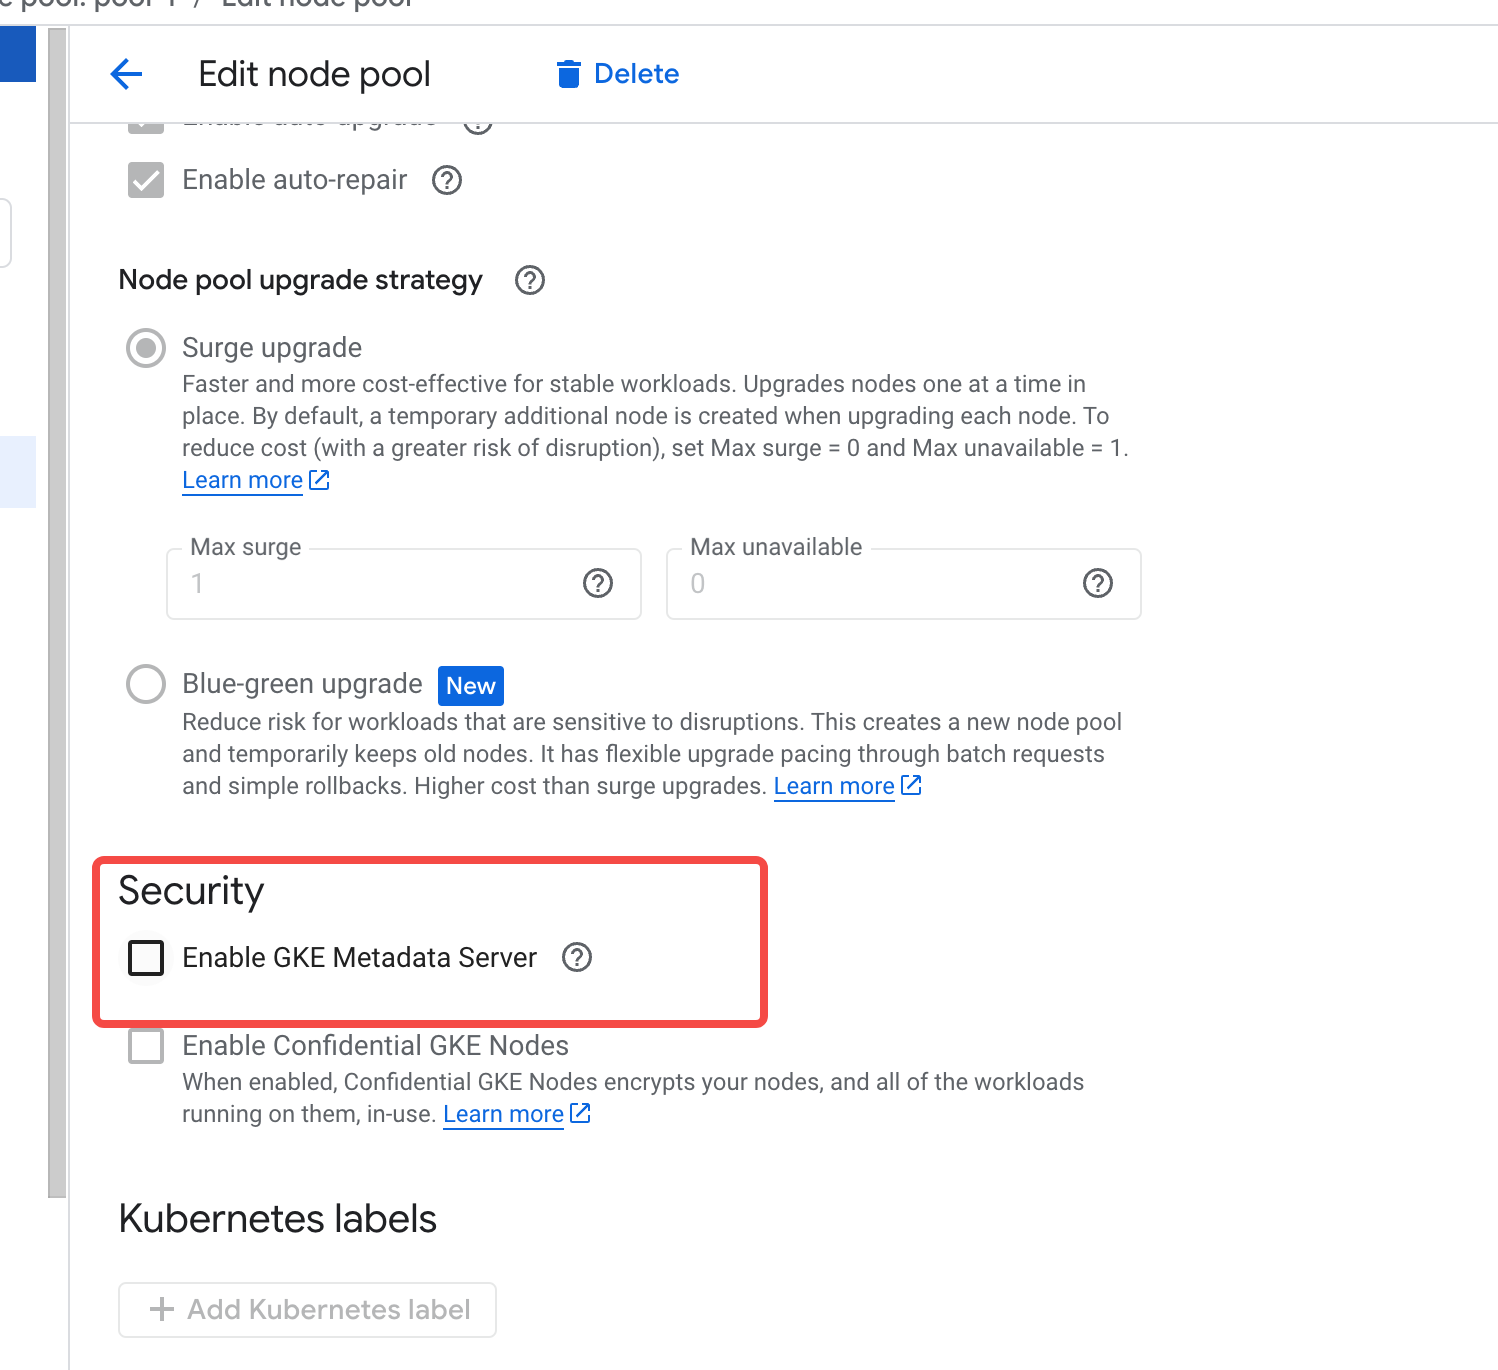Image resolution: width=1498 pixels, height=1370 pixels.
Task: Click the Delete button
Action: tap(618, 74)
